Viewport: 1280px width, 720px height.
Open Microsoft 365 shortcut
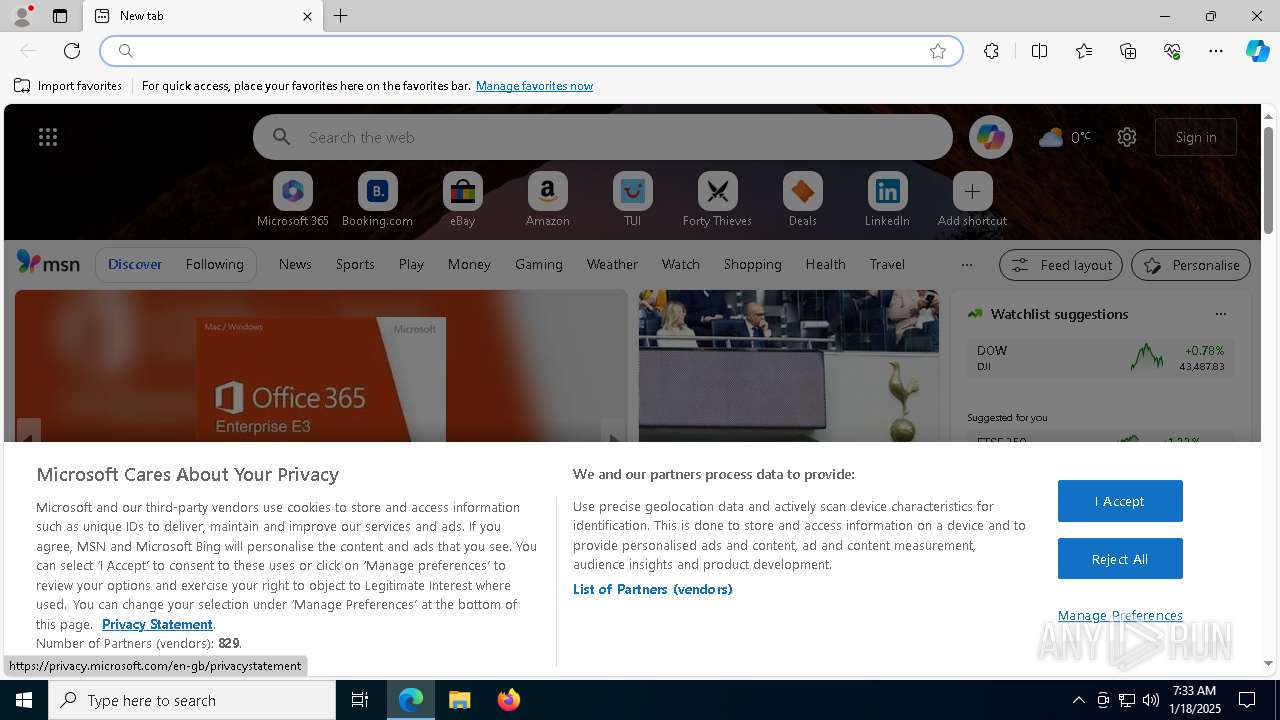[293, 199]
